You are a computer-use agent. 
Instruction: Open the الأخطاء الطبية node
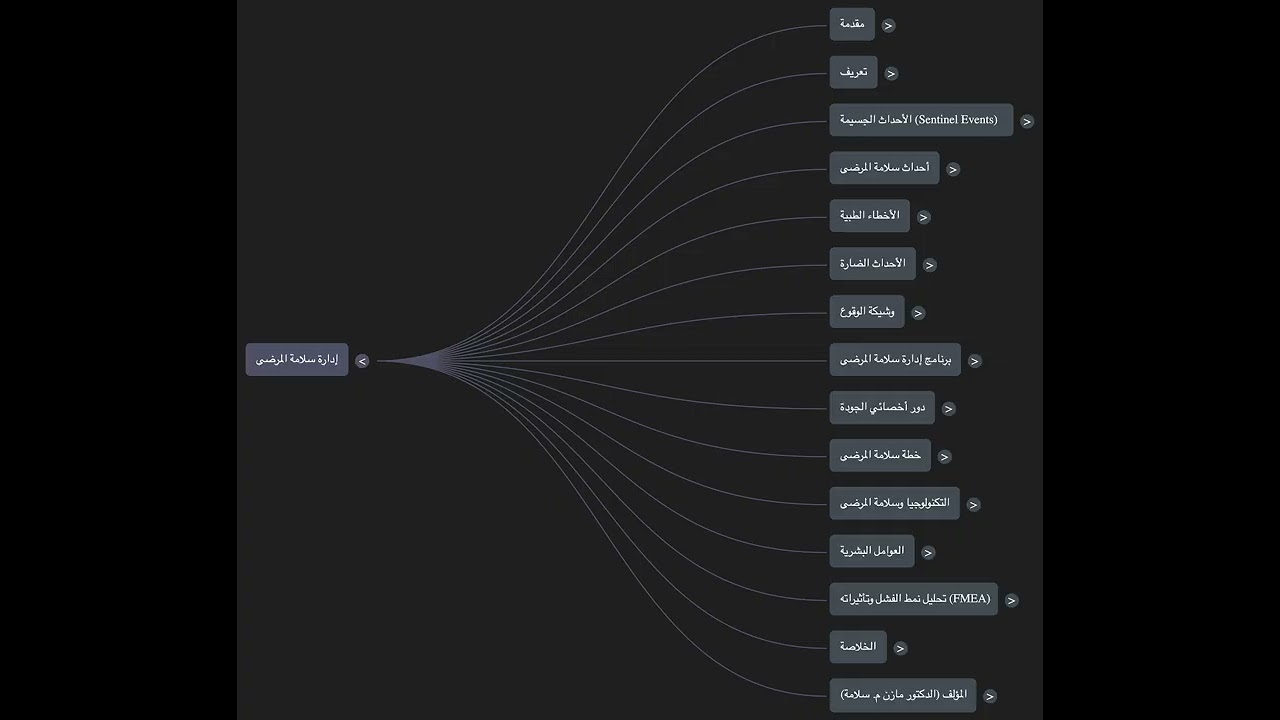point(870,216)
